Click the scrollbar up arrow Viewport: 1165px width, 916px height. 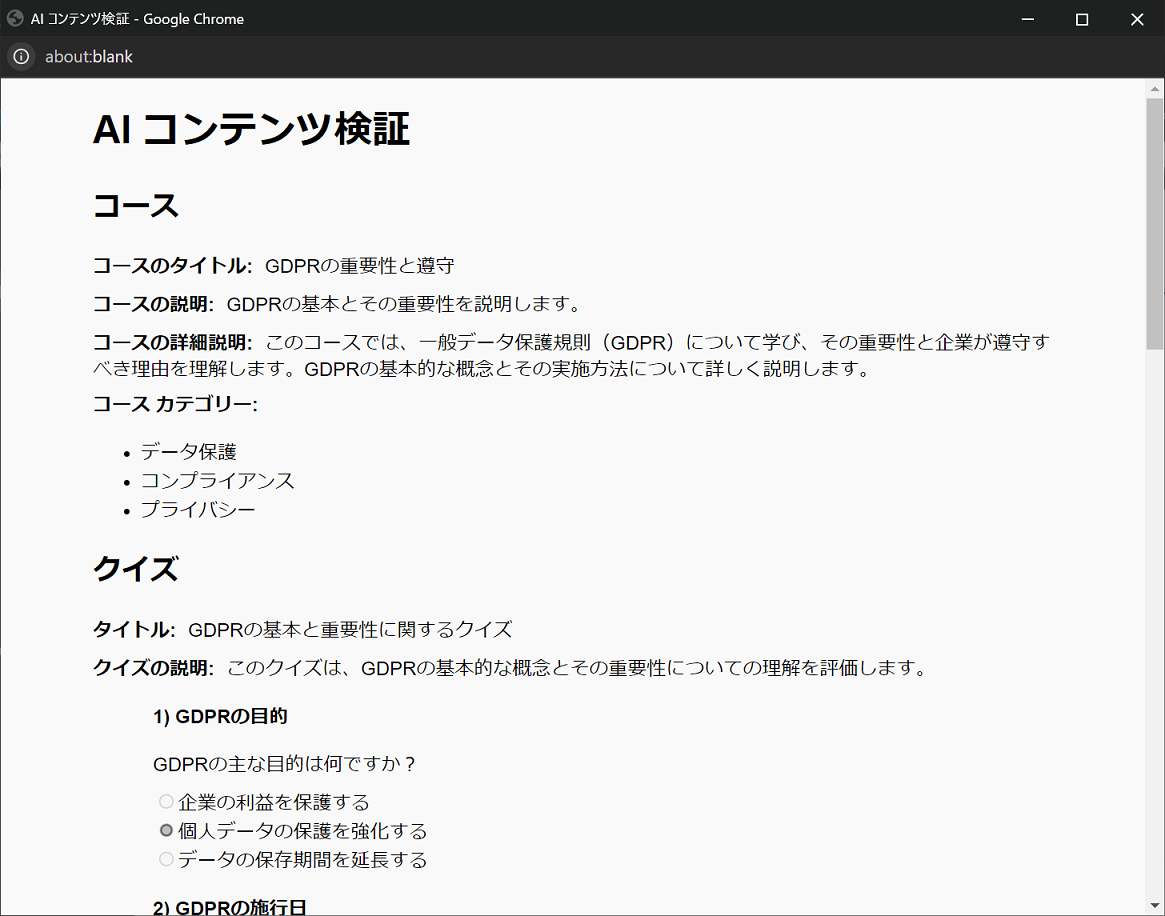click(1155, 88)
